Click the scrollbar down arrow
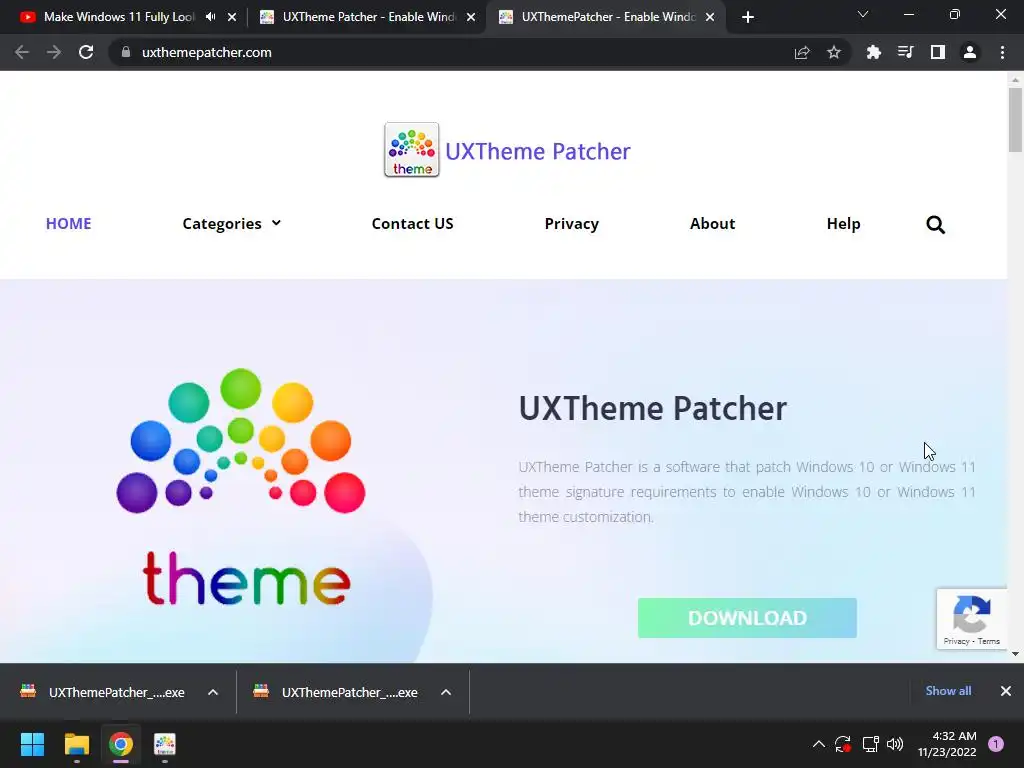Image resolution: width=1024 pixels, height=768 pixels. point(1015,654)
